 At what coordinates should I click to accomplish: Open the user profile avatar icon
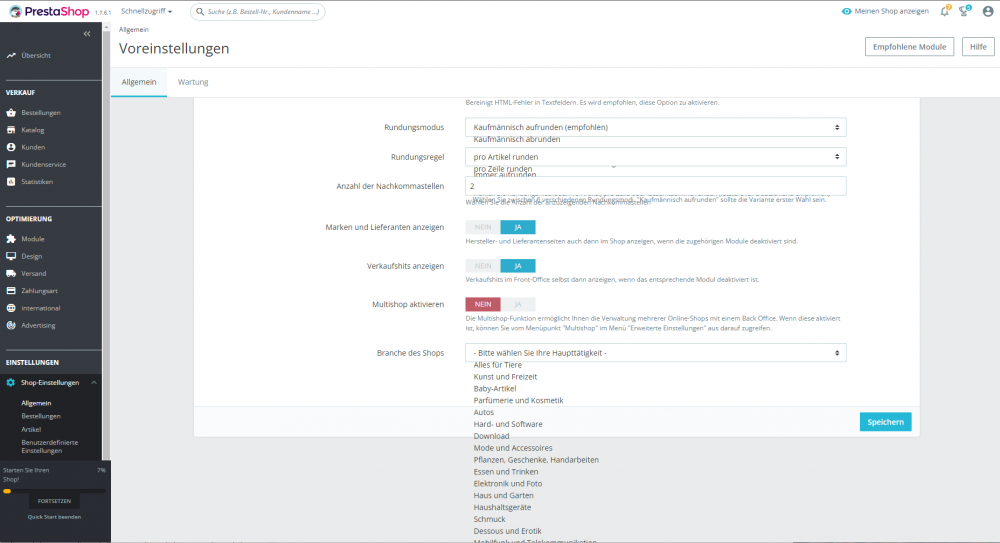coord(988,11)
